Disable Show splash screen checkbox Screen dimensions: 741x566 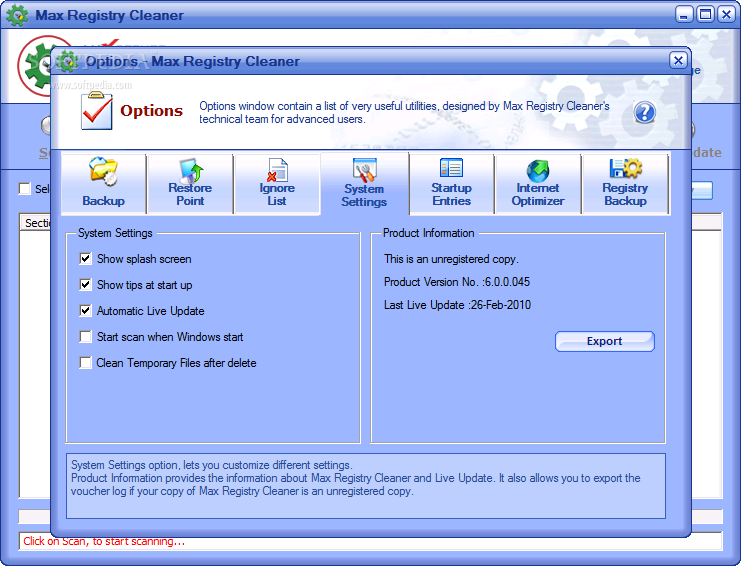(86, 258)
